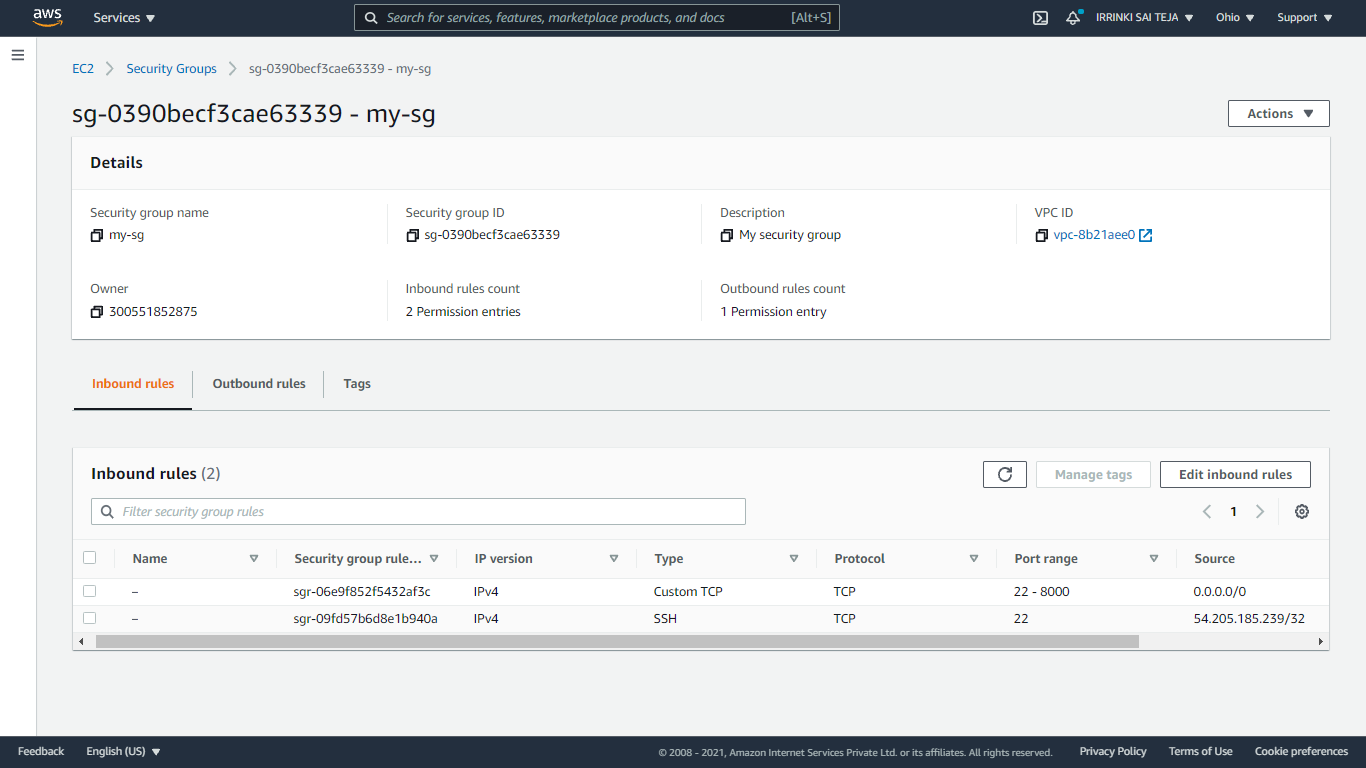Click 1 Permission entry text
The height and width of the screenshot is (768, 1366).
[x=773, y=312]
